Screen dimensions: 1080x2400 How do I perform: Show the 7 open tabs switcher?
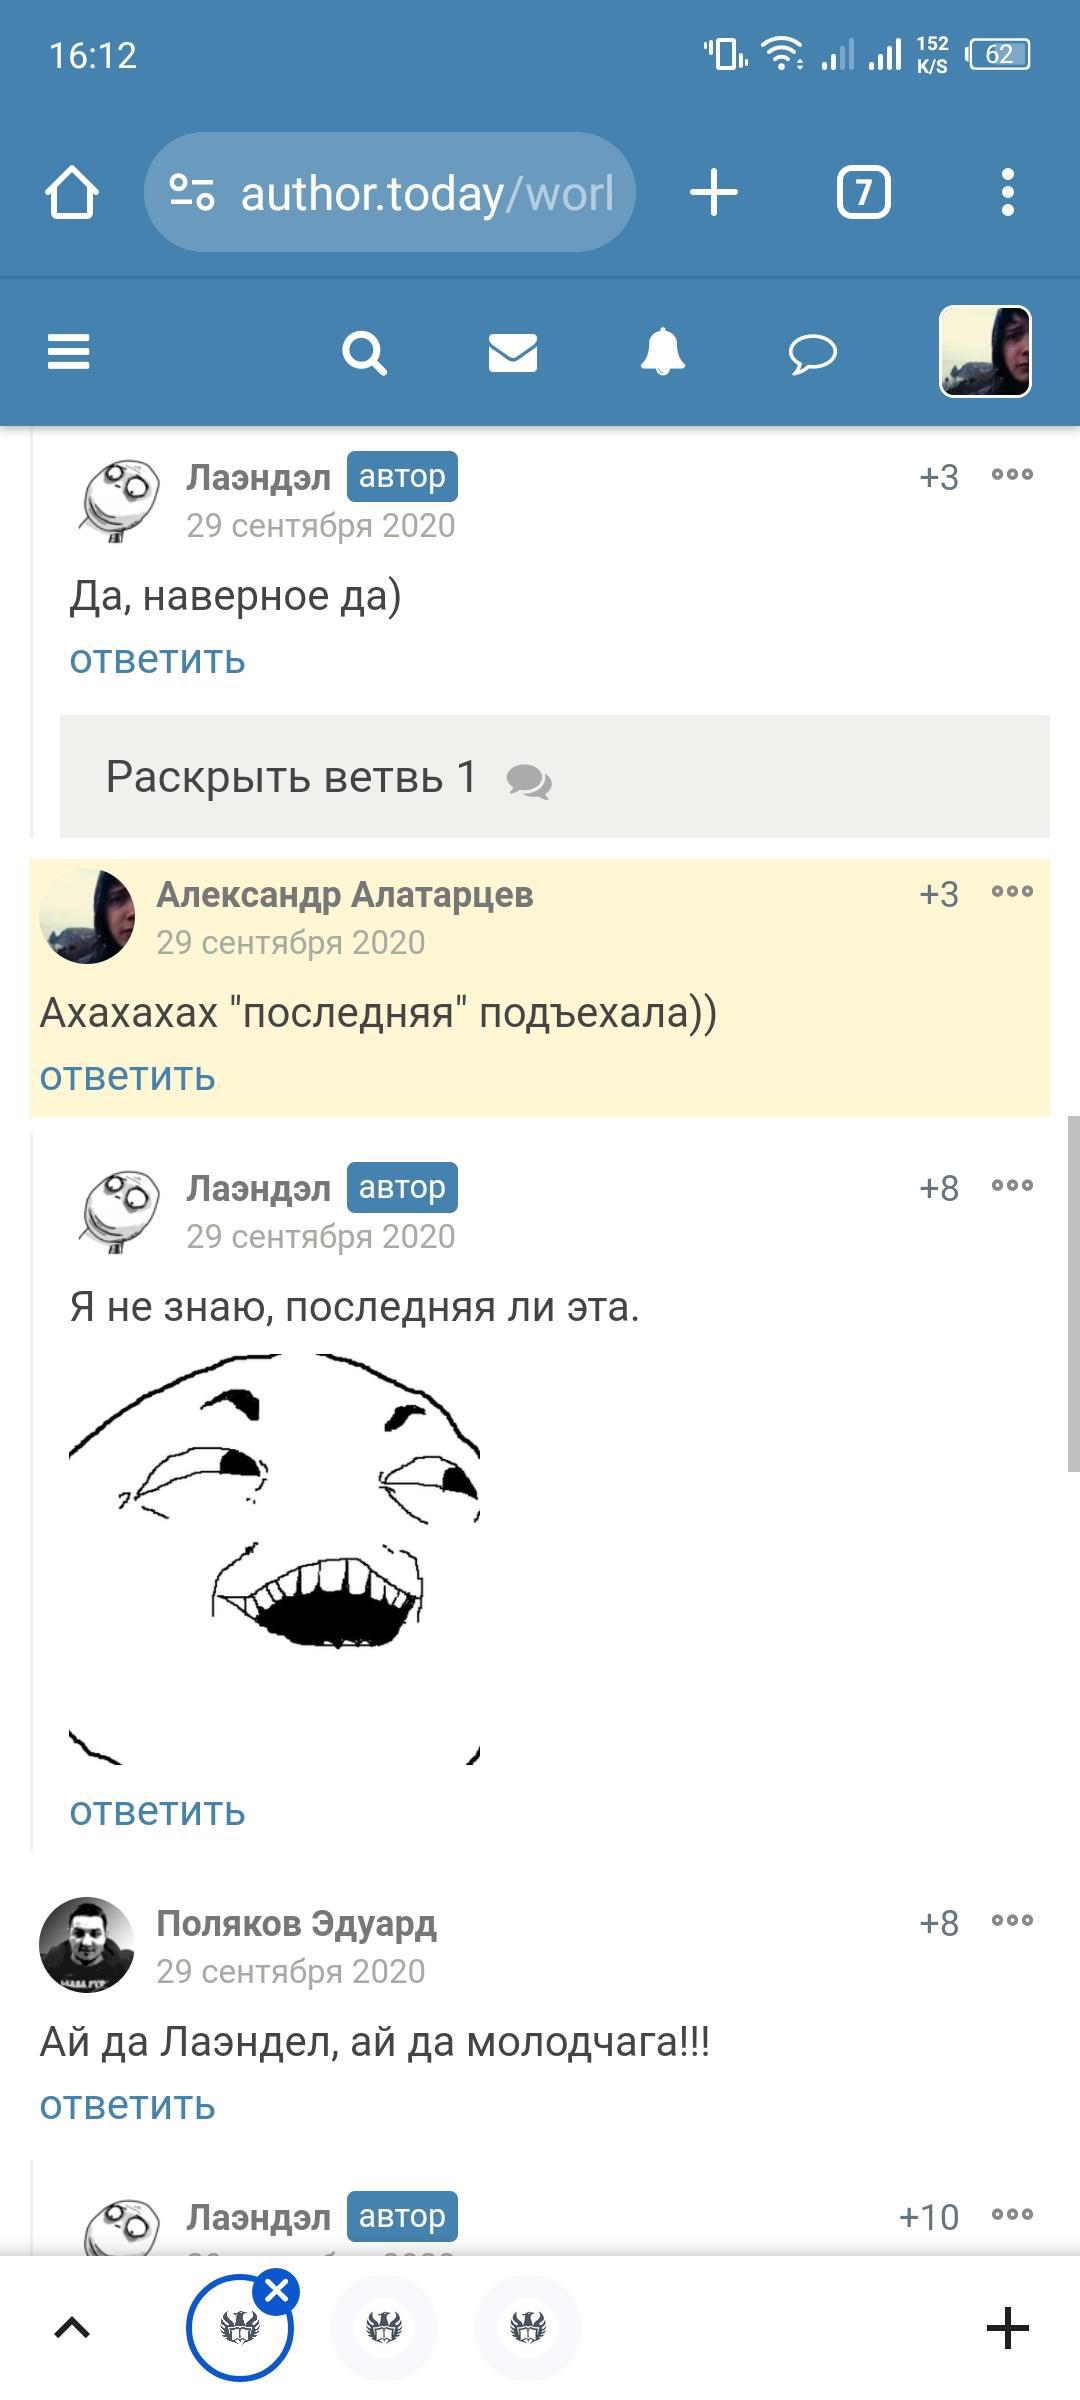point(863,192)
